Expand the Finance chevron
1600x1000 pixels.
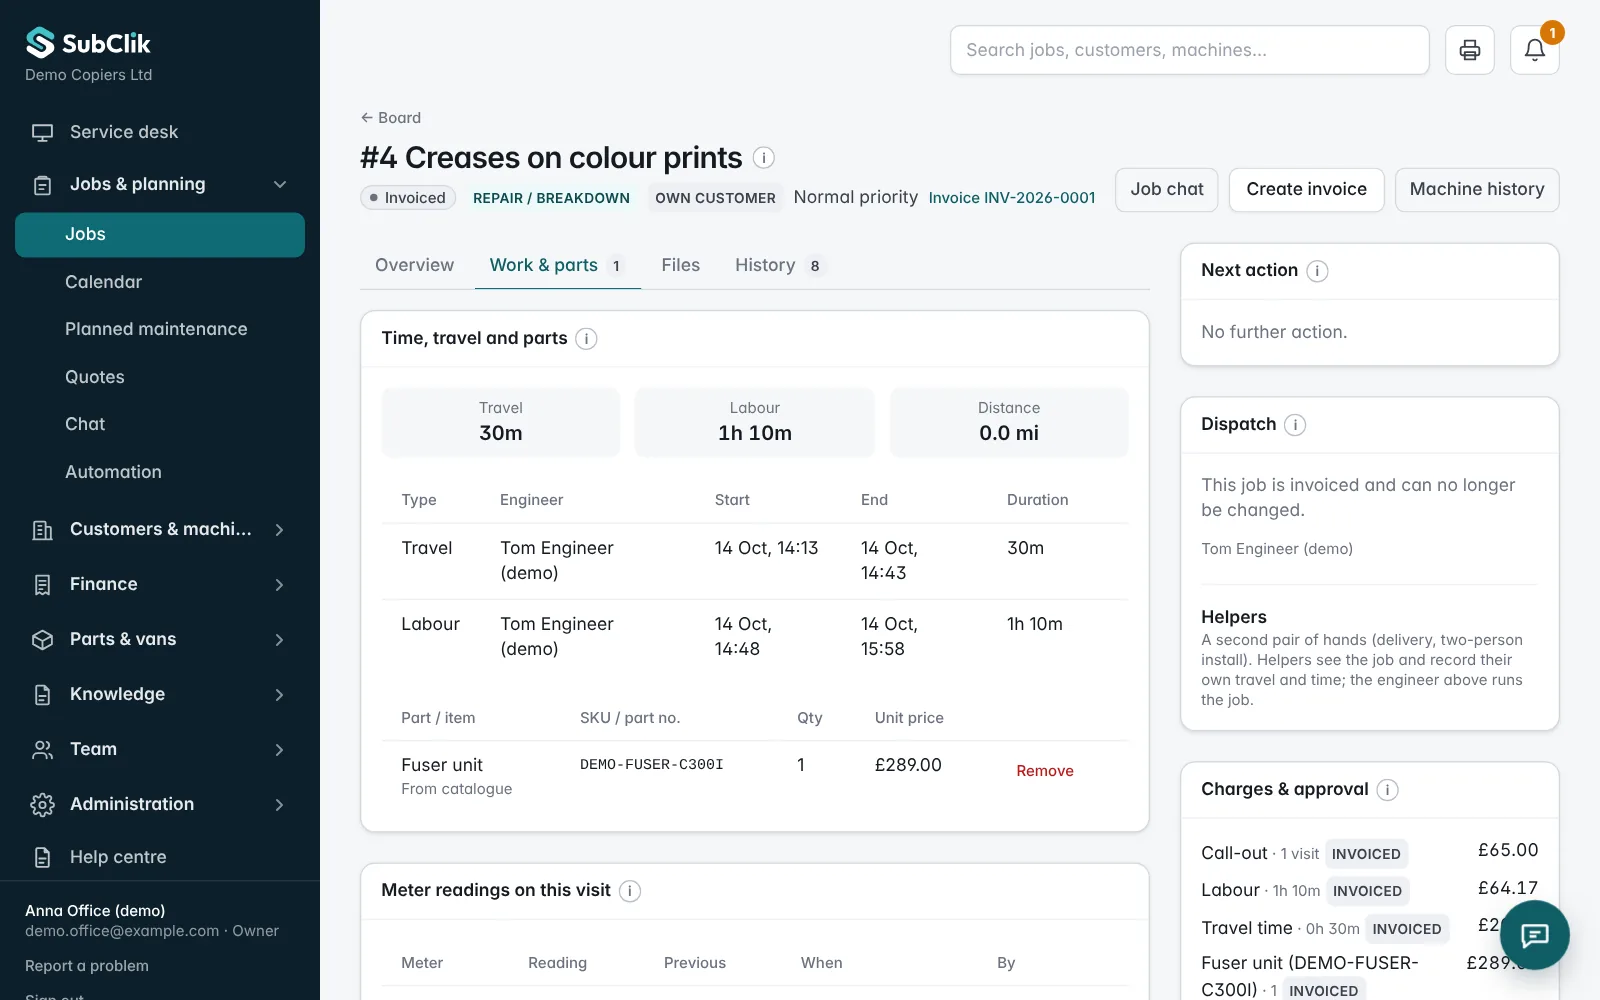pos(280,585)
